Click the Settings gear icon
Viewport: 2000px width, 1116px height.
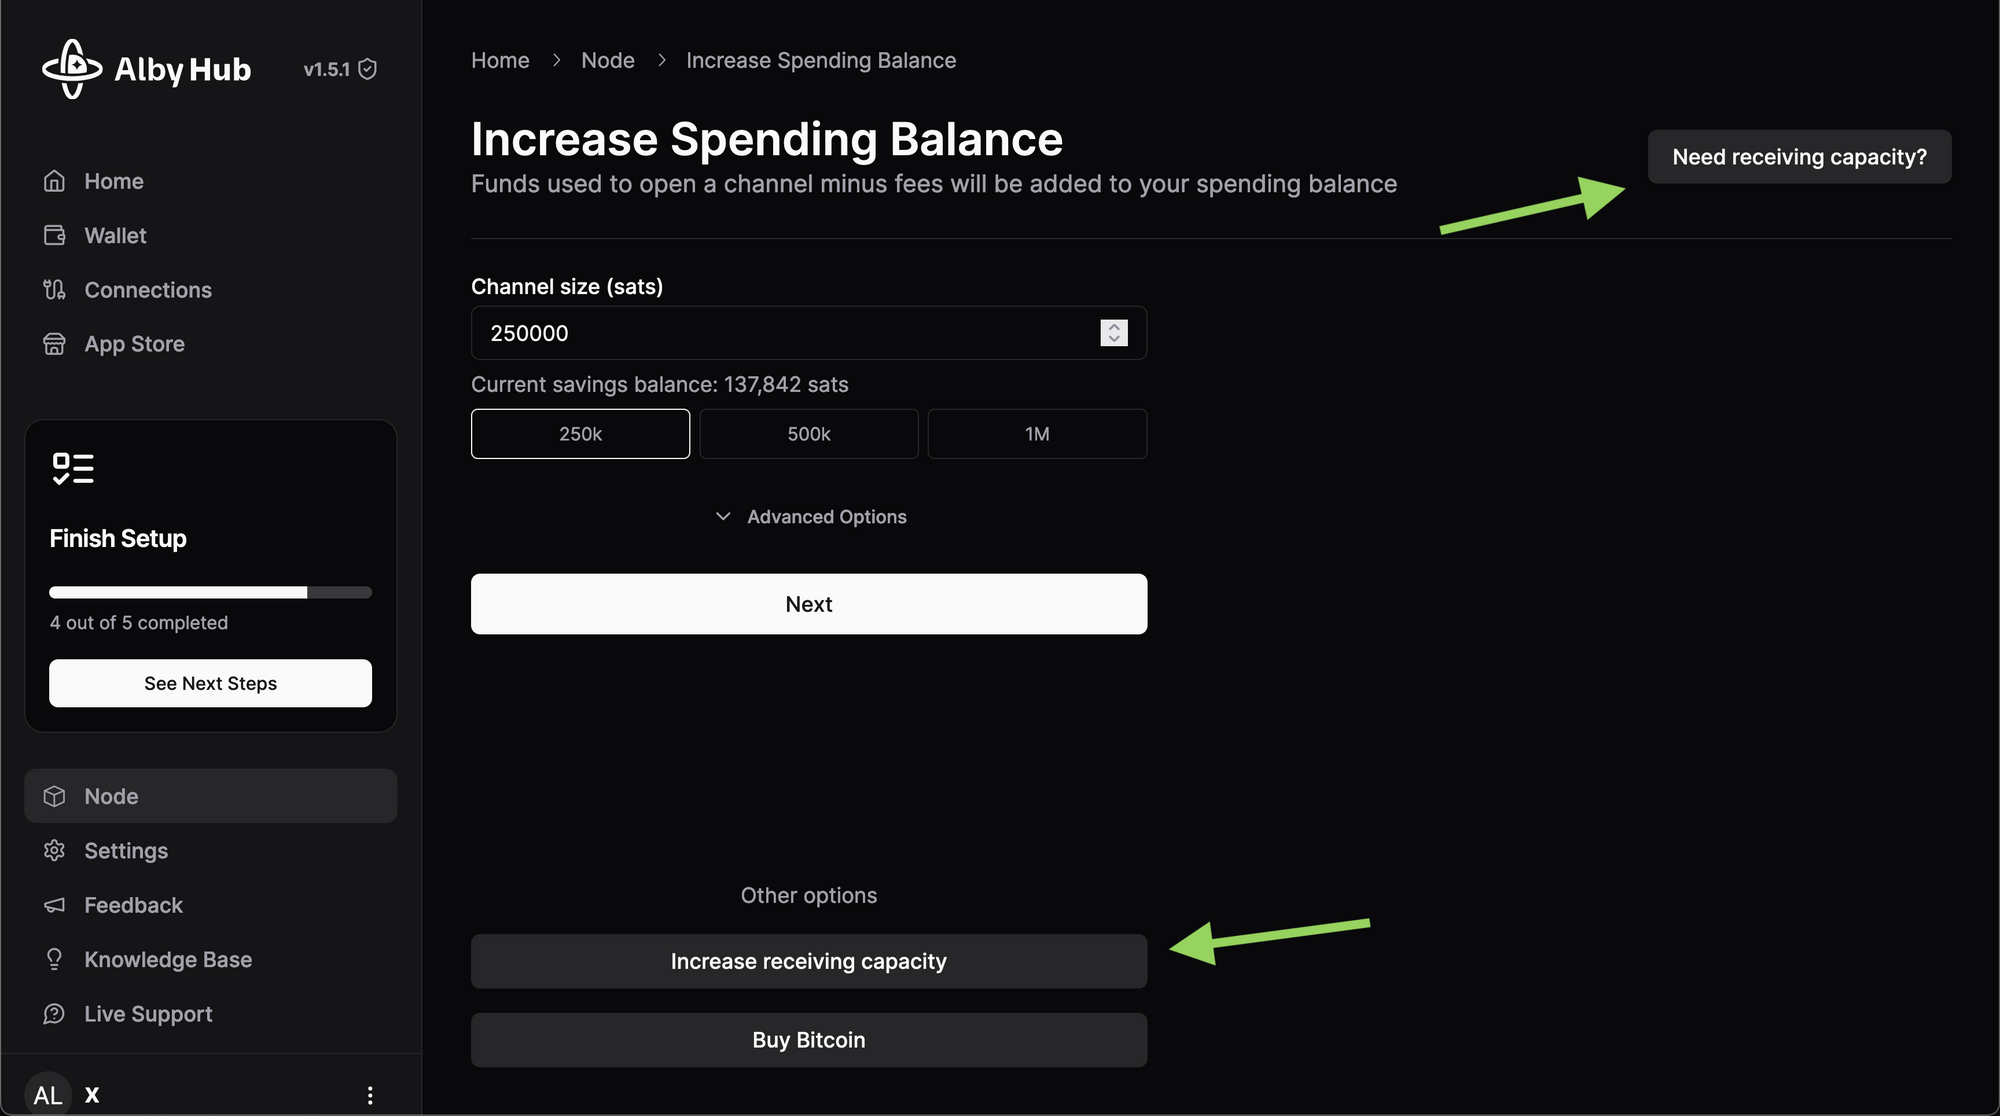(x=55, y=851)
